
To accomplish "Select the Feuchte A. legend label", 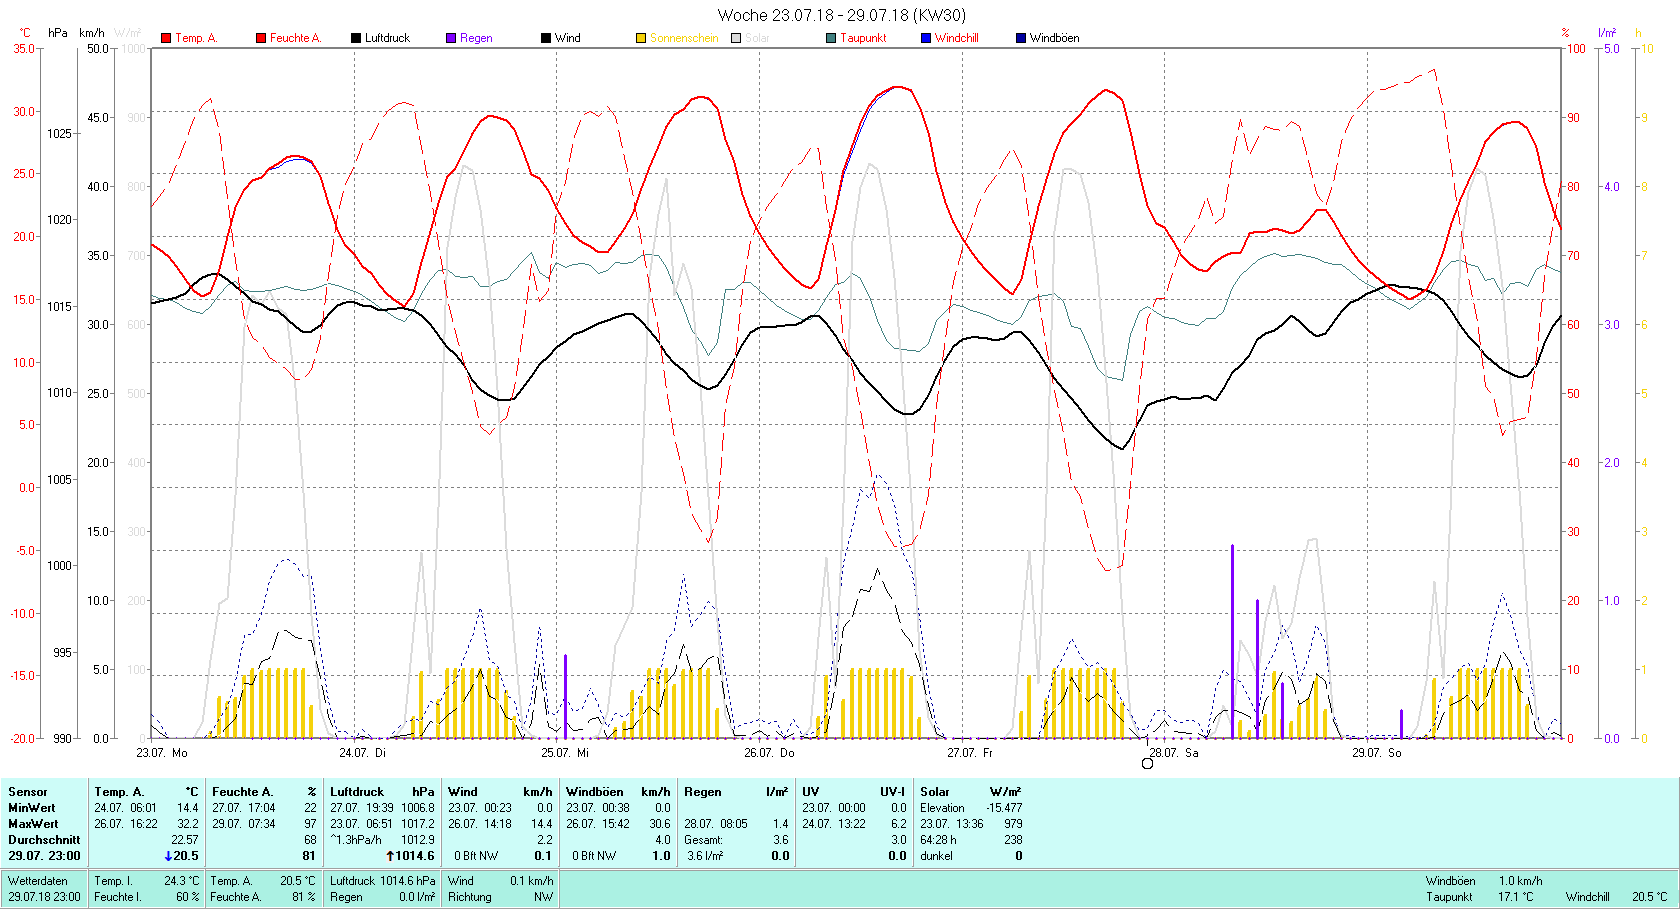I will click(x=295, y=38).
